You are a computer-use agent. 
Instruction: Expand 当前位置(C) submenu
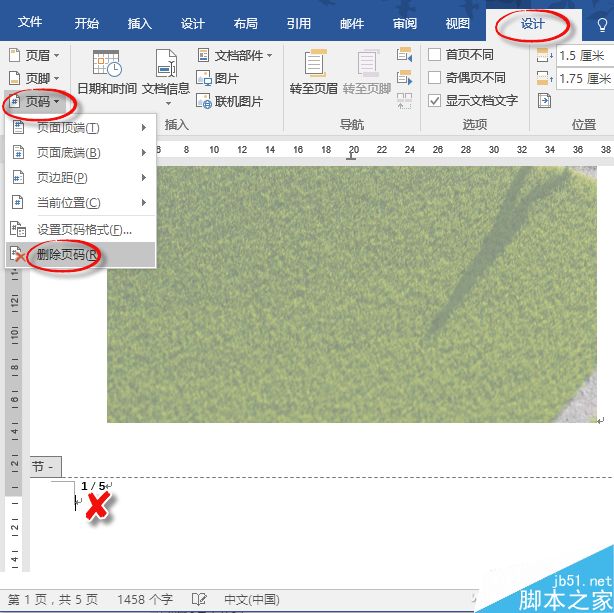click(81, 203)
